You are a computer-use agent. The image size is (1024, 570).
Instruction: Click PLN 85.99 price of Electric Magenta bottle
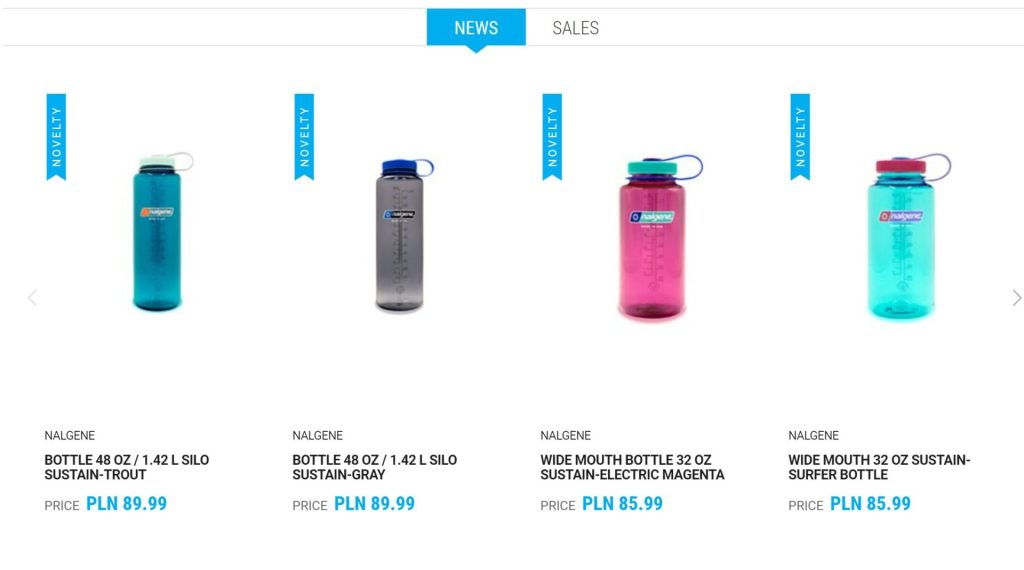tap(622, 504)
